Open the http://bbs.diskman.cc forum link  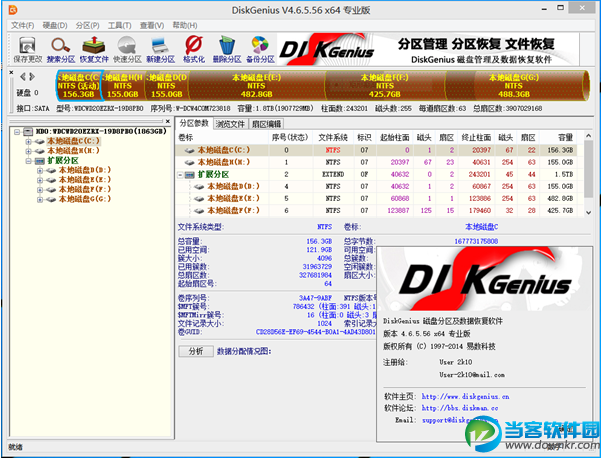460,408
